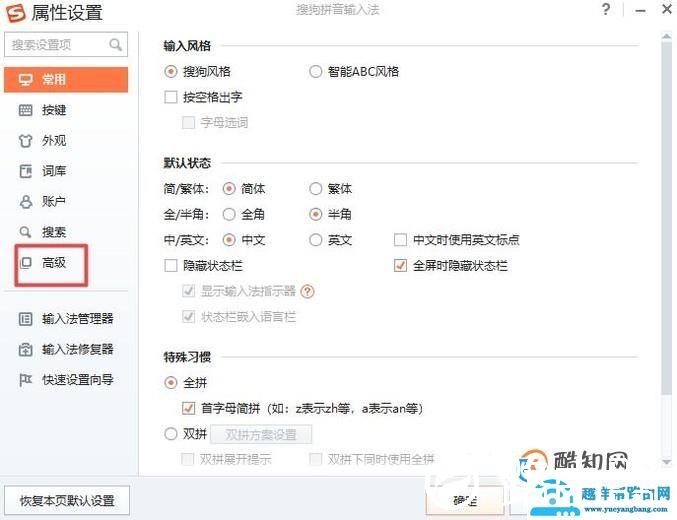Click the square icon beside 高级
Image resolution: width=677 pixels, height=520 pixels.
coord(25,262)
